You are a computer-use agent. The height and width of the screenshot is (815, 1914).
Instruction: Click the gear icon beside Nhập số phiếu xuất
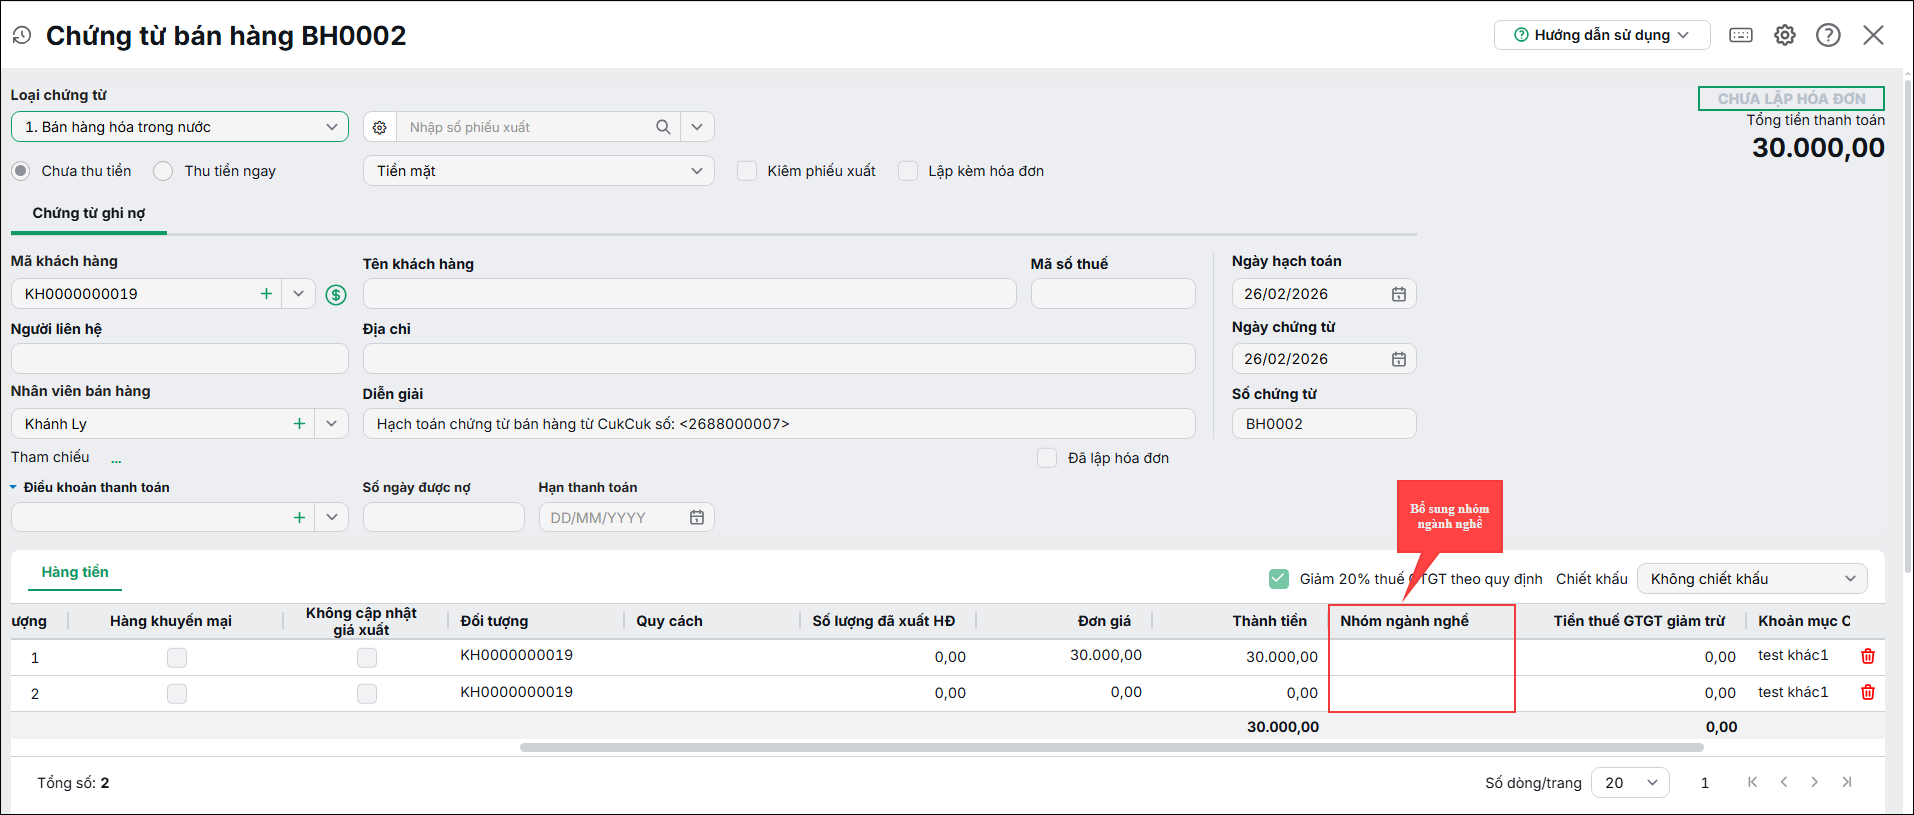[380, 127]
